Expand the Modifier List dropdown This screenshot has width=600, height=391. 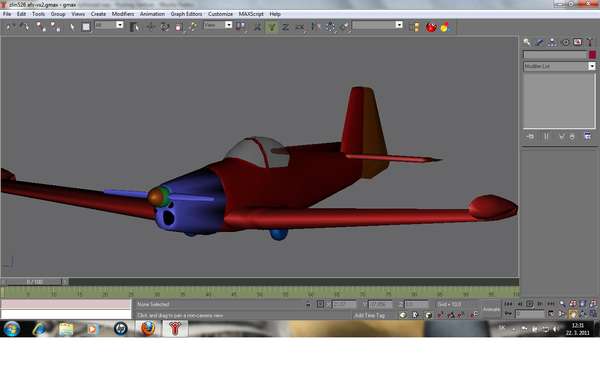[559, 66]
